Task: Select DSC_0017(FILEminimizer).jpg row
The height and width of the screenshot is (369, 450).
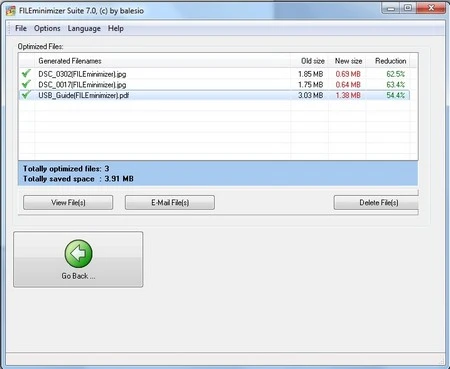Action: pyautogui.click(x=214, y=84)
